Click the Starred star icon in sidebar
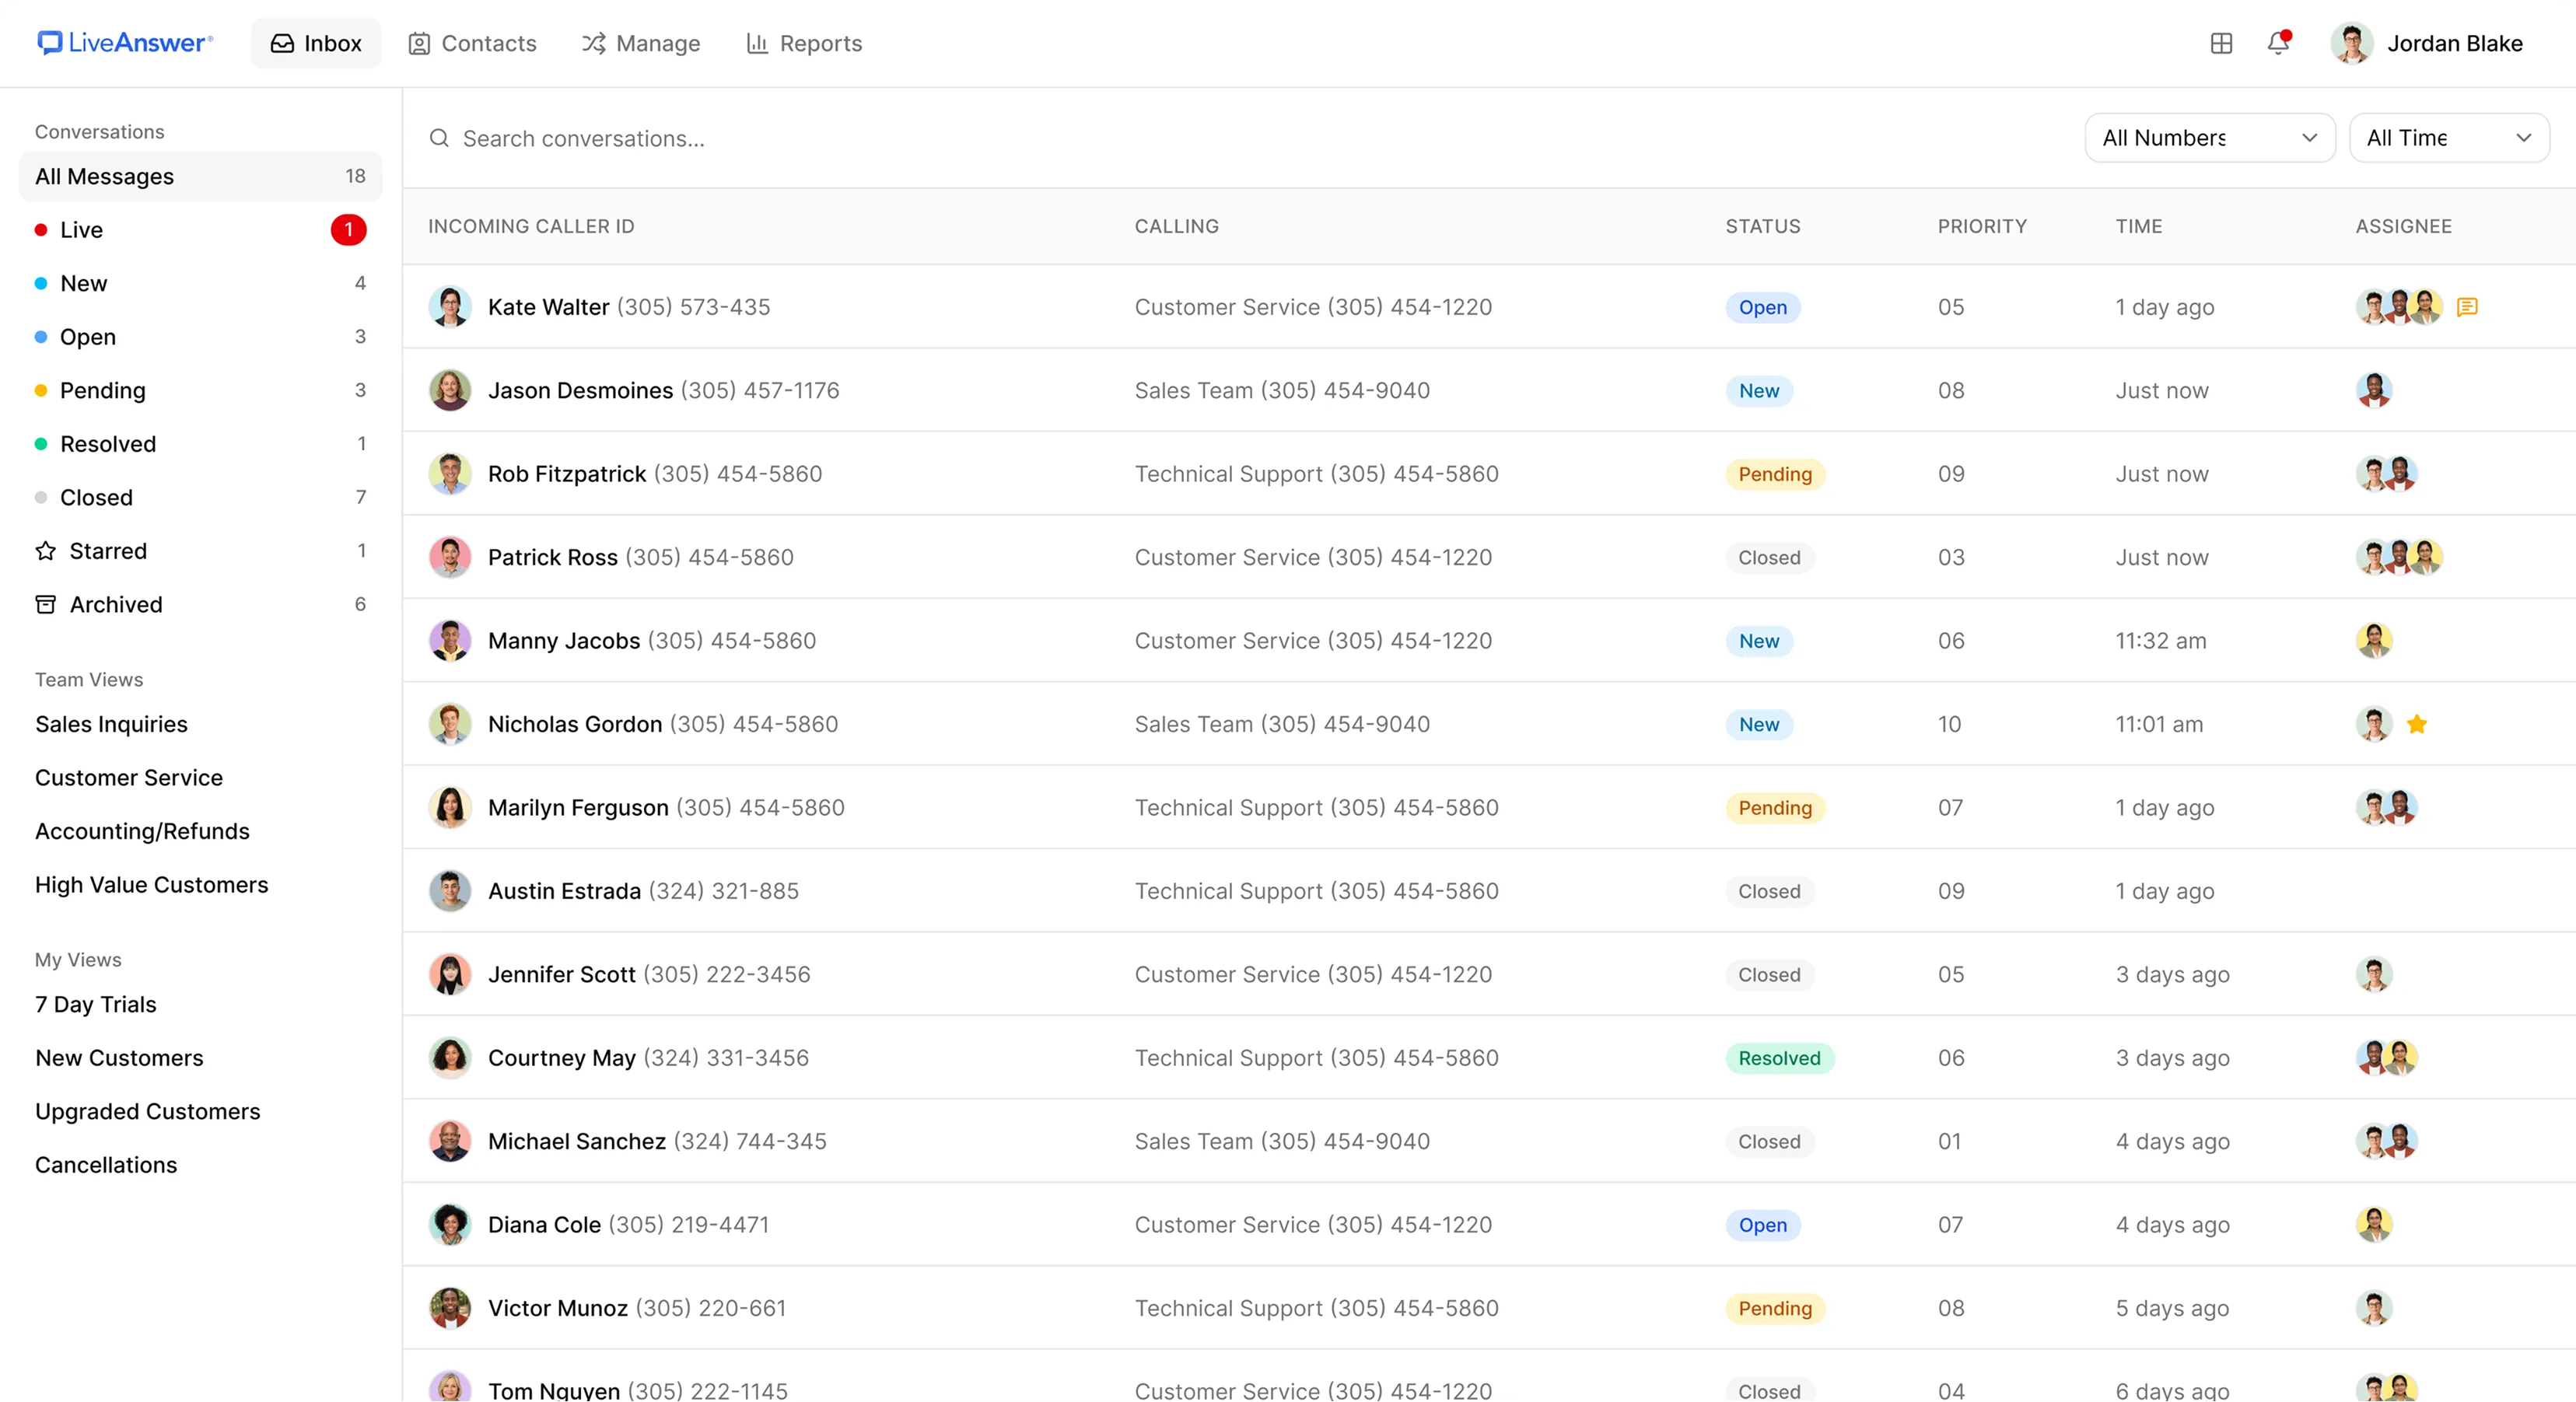This screenshot has height=1402, width=2576. tap(46, 551)
